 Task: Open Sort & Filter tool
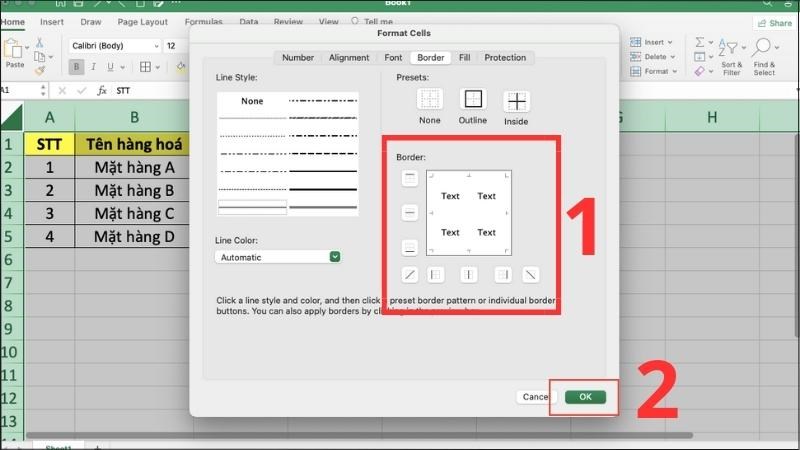pyautogui.click(x=732, y=57)
